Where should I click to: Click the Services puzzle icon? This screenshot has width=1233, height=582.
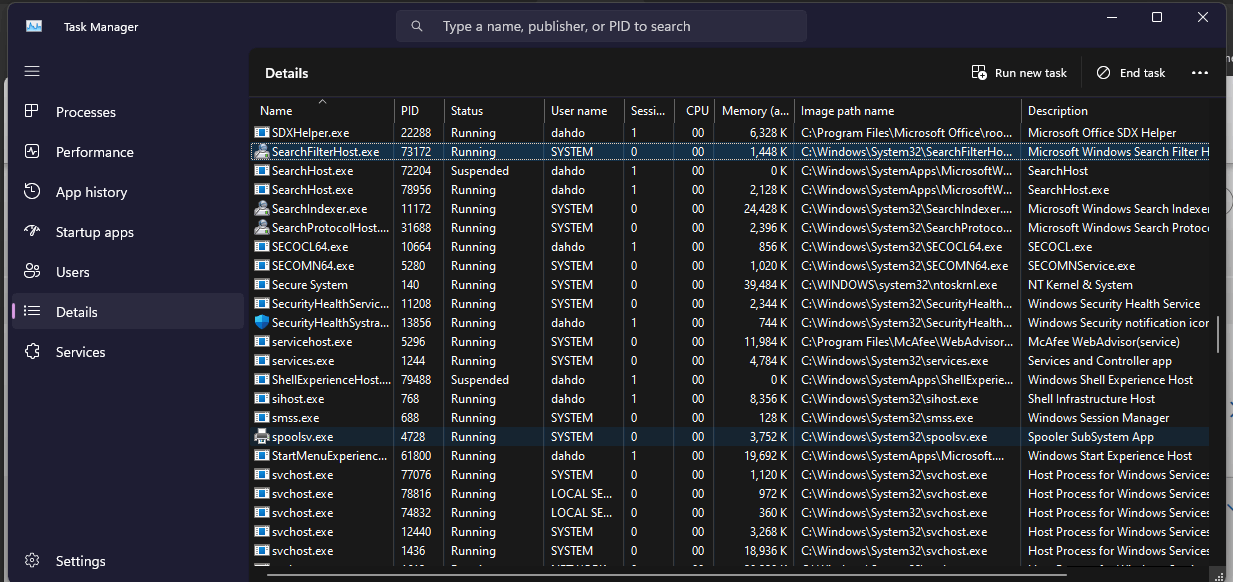[32, 352]
